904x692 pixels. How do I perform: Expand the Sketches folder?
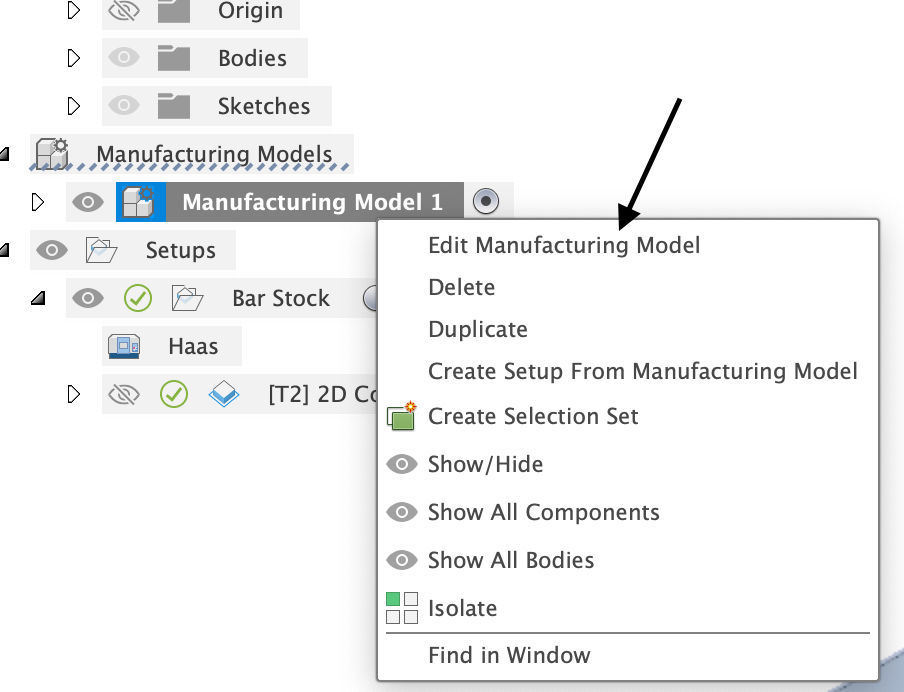point(73,105)
